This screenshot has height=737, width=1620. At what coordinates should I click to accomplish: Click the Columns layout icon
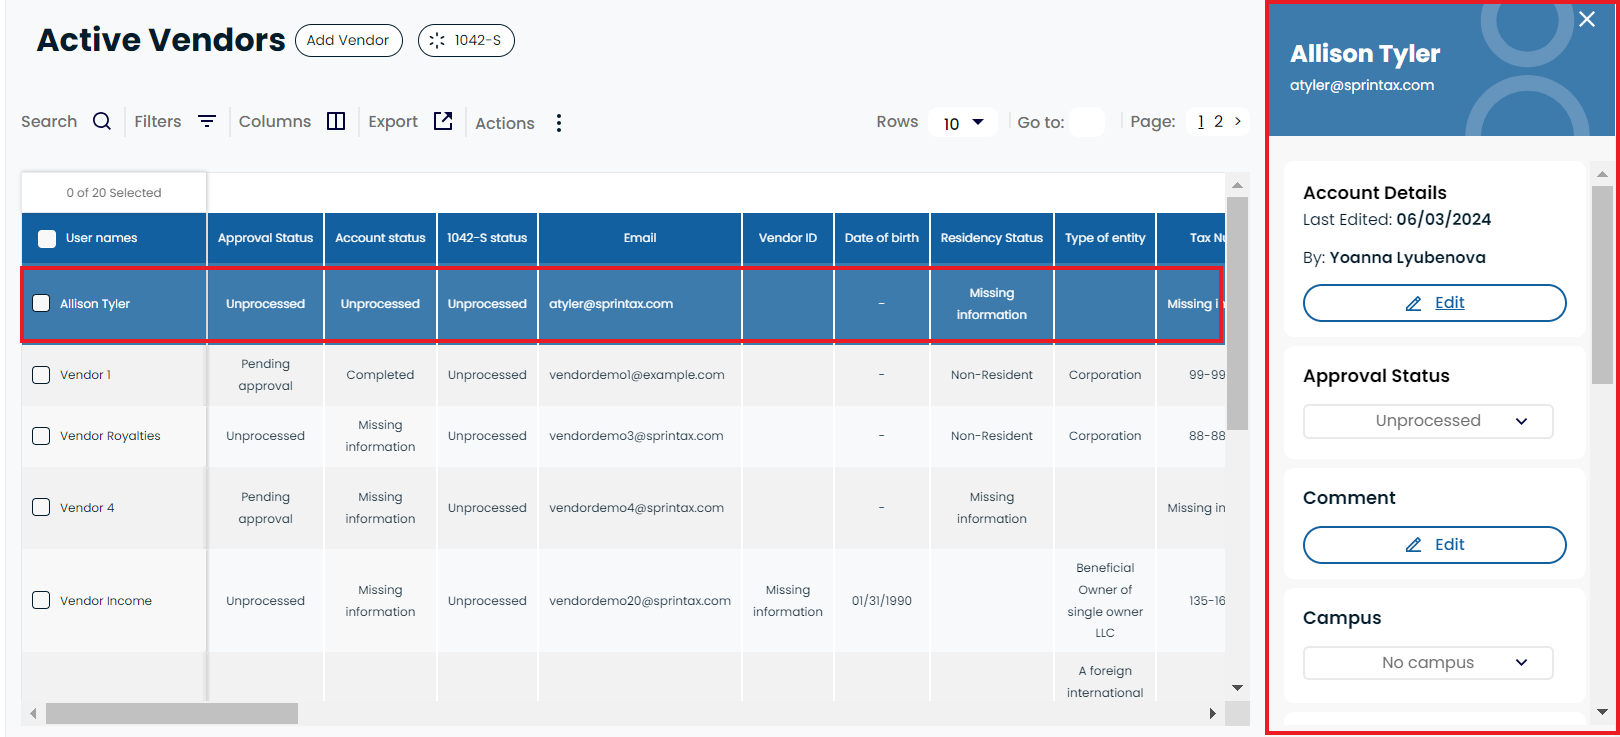336,121
